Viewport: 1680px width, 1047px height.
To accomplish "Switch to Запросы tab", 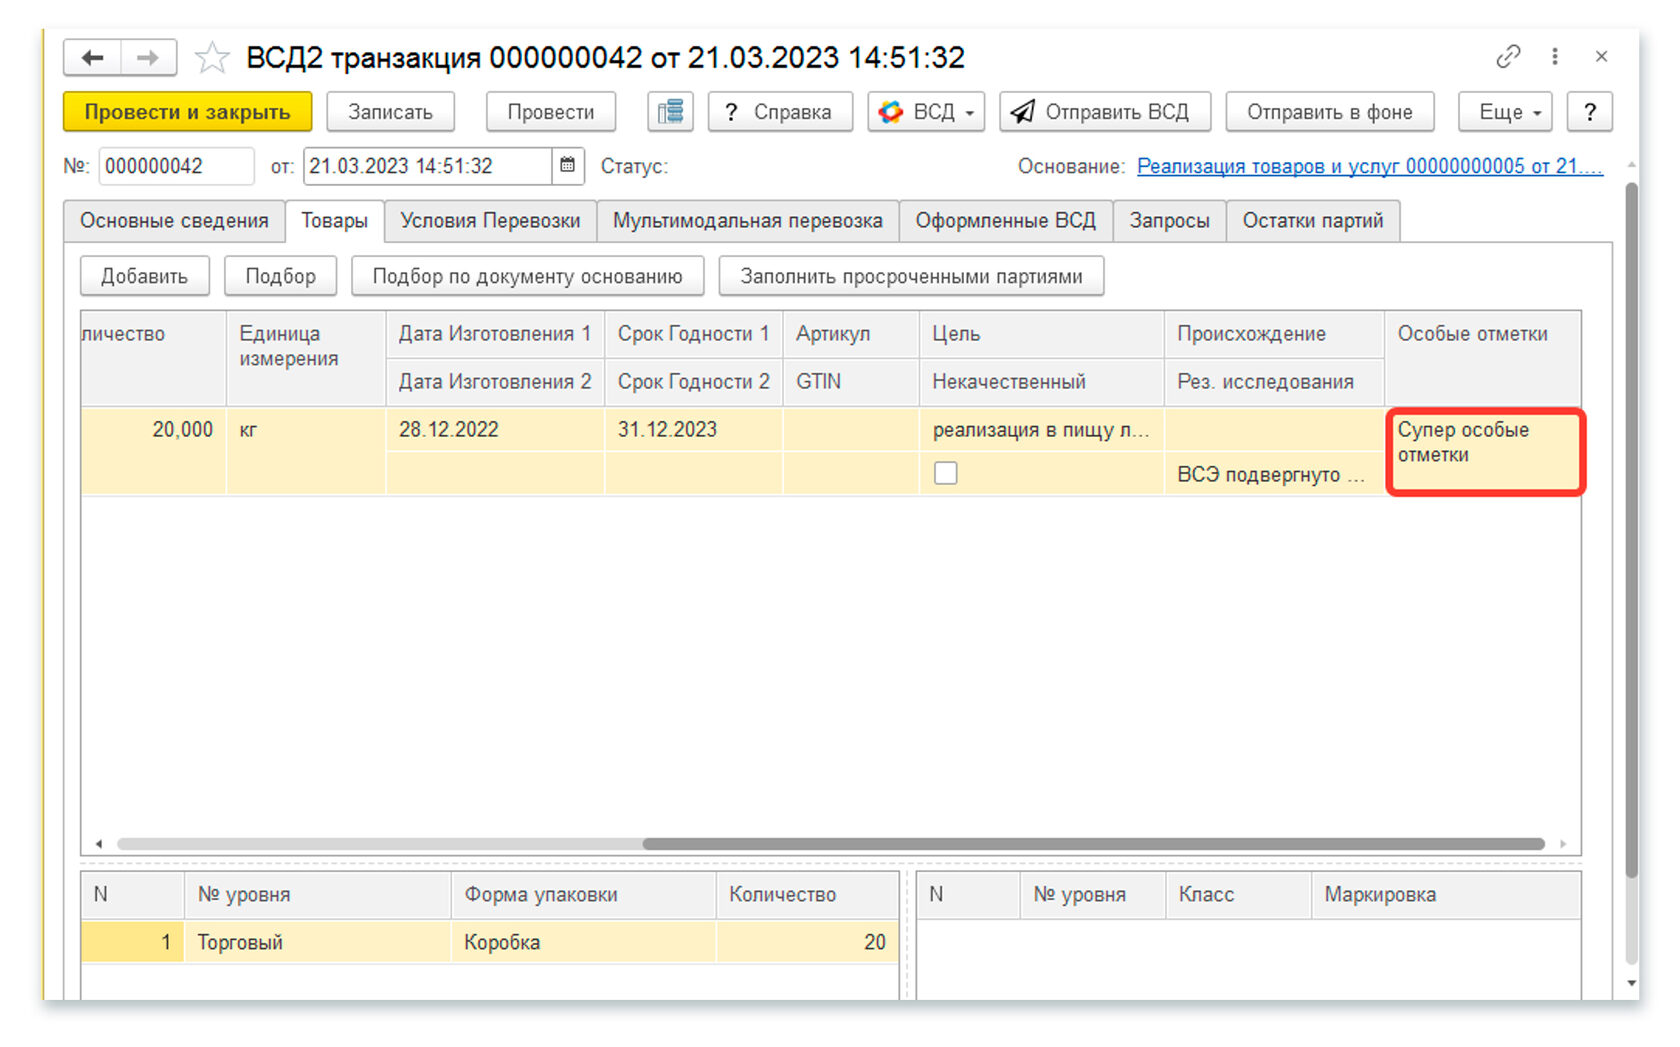I will (x=1169, y=221).
